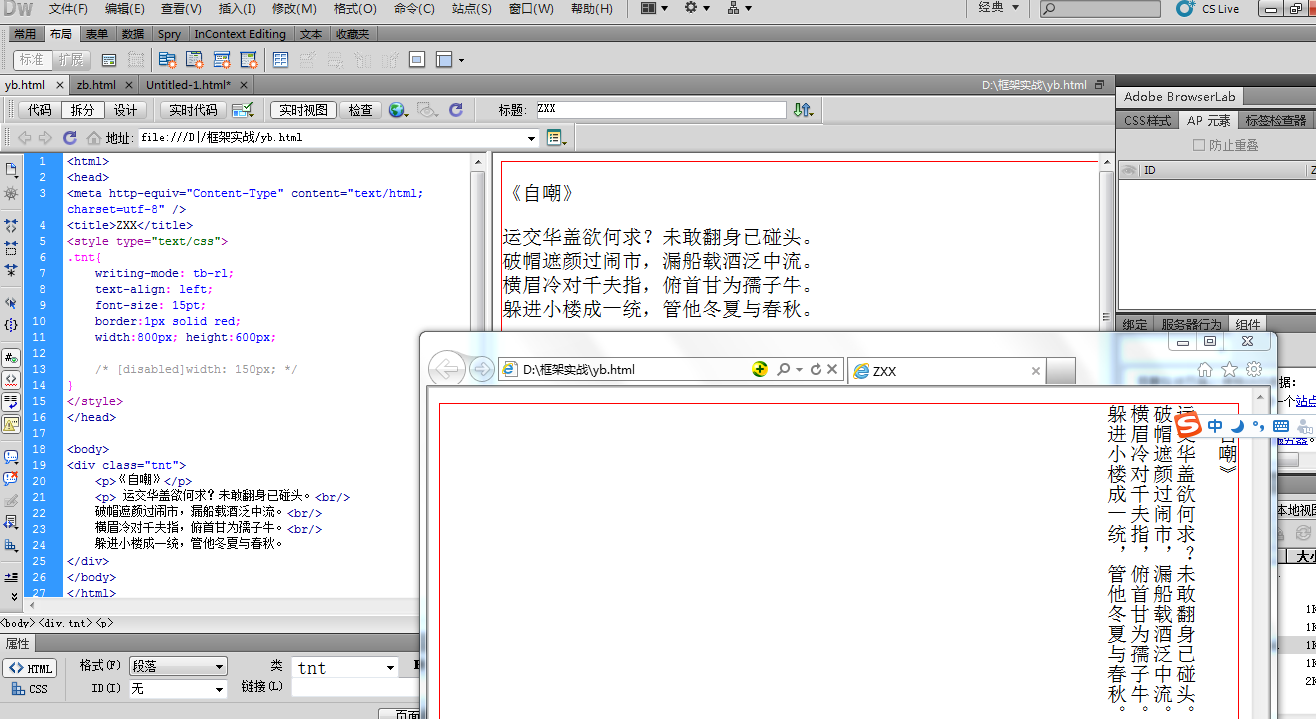Click the HTML button in Properties panel

point(30,668)
